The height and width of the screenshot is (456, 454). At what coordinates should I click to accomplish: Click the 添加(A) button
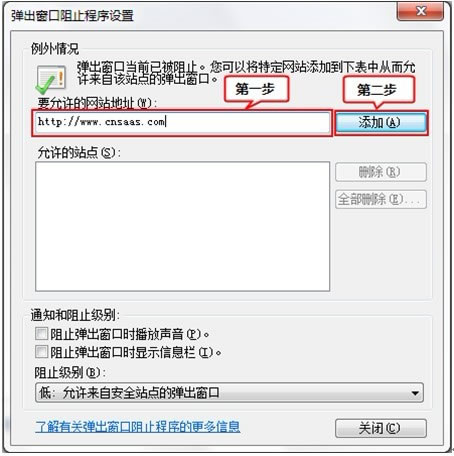[x=381, y=122]
